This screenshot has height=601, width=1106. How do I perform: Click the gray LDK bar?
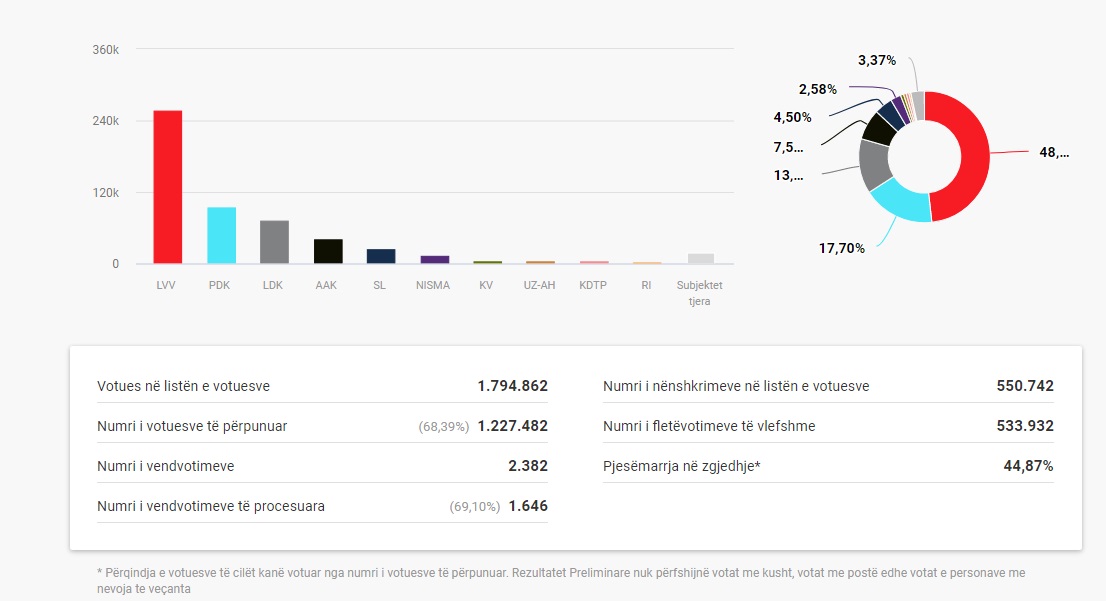tap(274, 243)
